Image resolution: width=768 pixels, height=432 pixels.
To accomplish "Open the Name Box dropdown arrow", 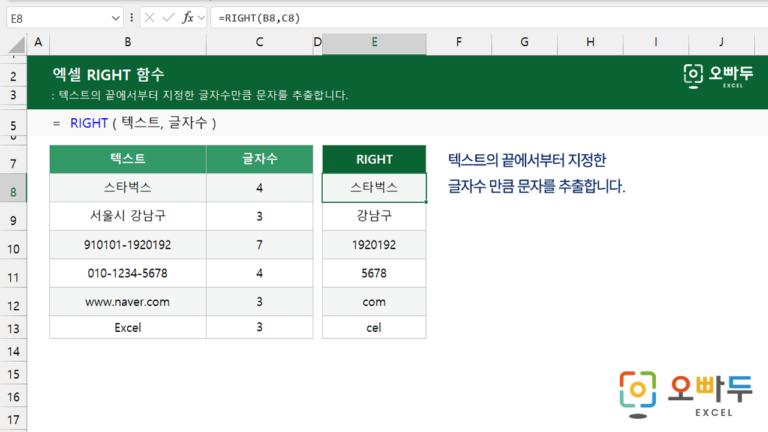I will (116, 19).
